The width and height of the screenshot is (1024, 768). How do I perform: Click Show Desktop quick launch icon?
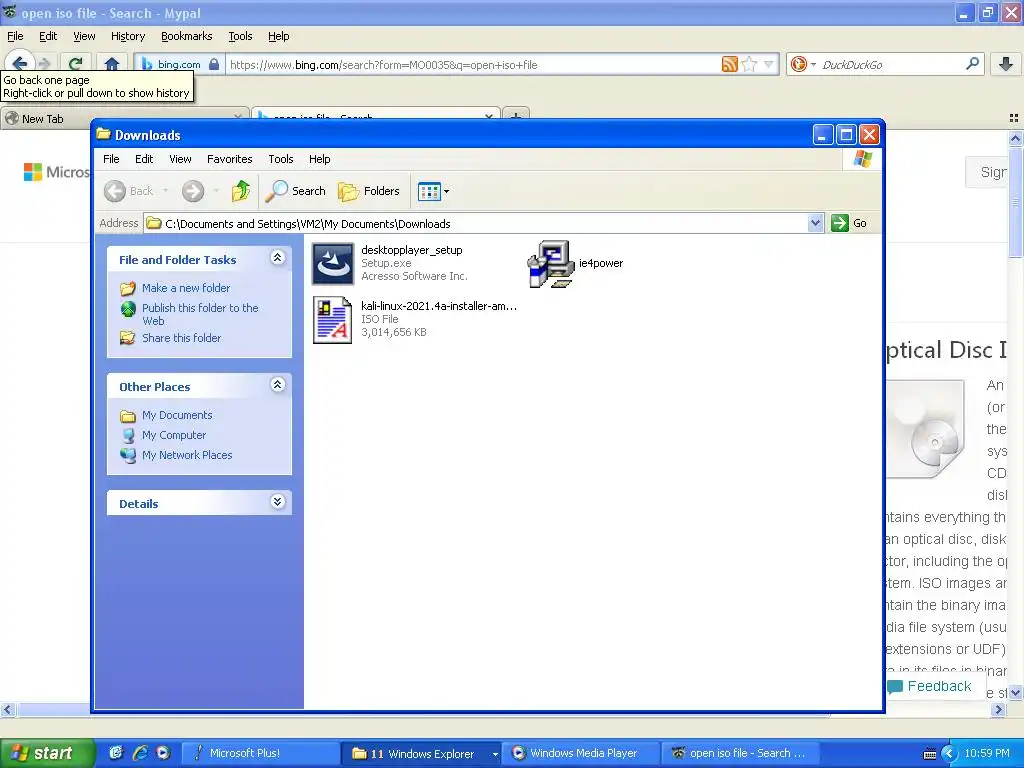116,753
